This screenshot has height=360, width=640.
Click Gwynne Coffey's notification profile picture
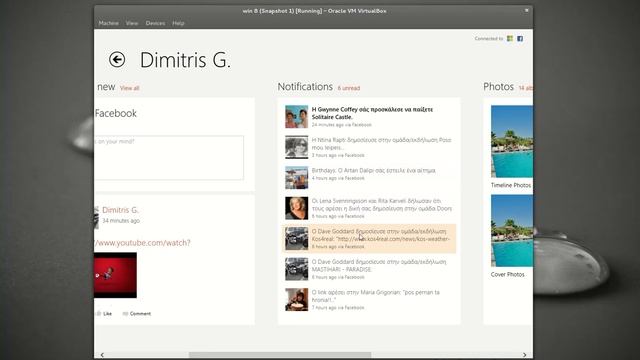(x=297, y=117)
